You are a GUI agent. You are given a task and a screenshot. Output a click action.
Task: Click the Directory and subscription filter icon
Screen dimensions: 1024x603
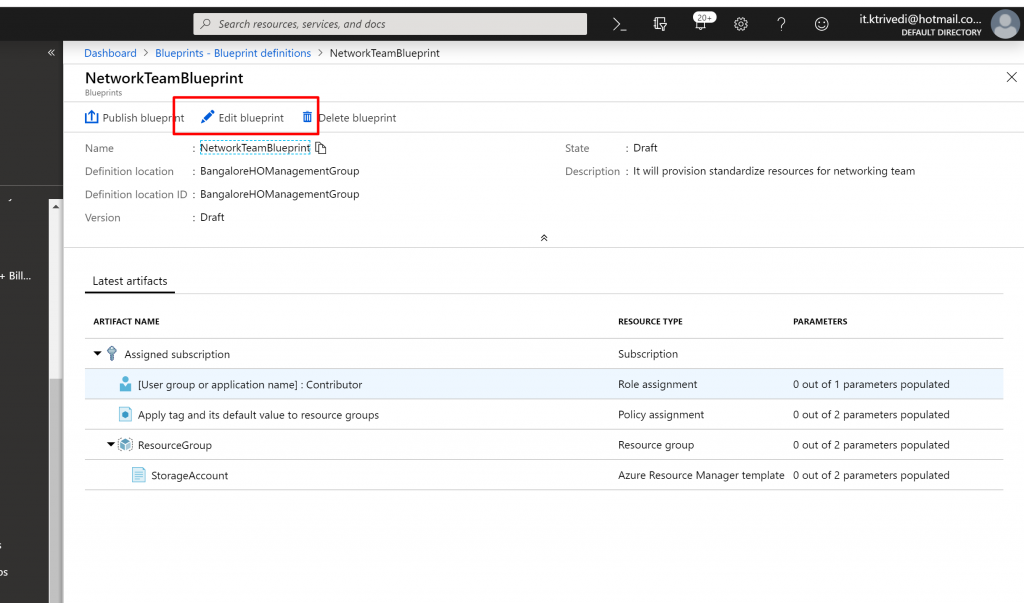pyautogui.click(x=660, y=24)
